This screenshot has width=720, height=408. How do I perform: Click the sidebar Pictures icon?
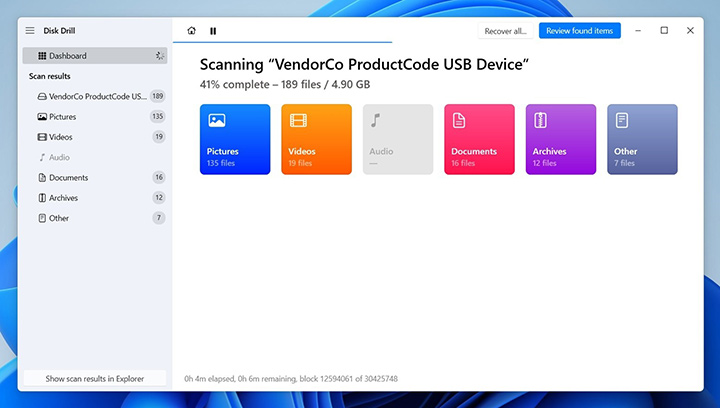pyautogui.click(x=42, y=117)
